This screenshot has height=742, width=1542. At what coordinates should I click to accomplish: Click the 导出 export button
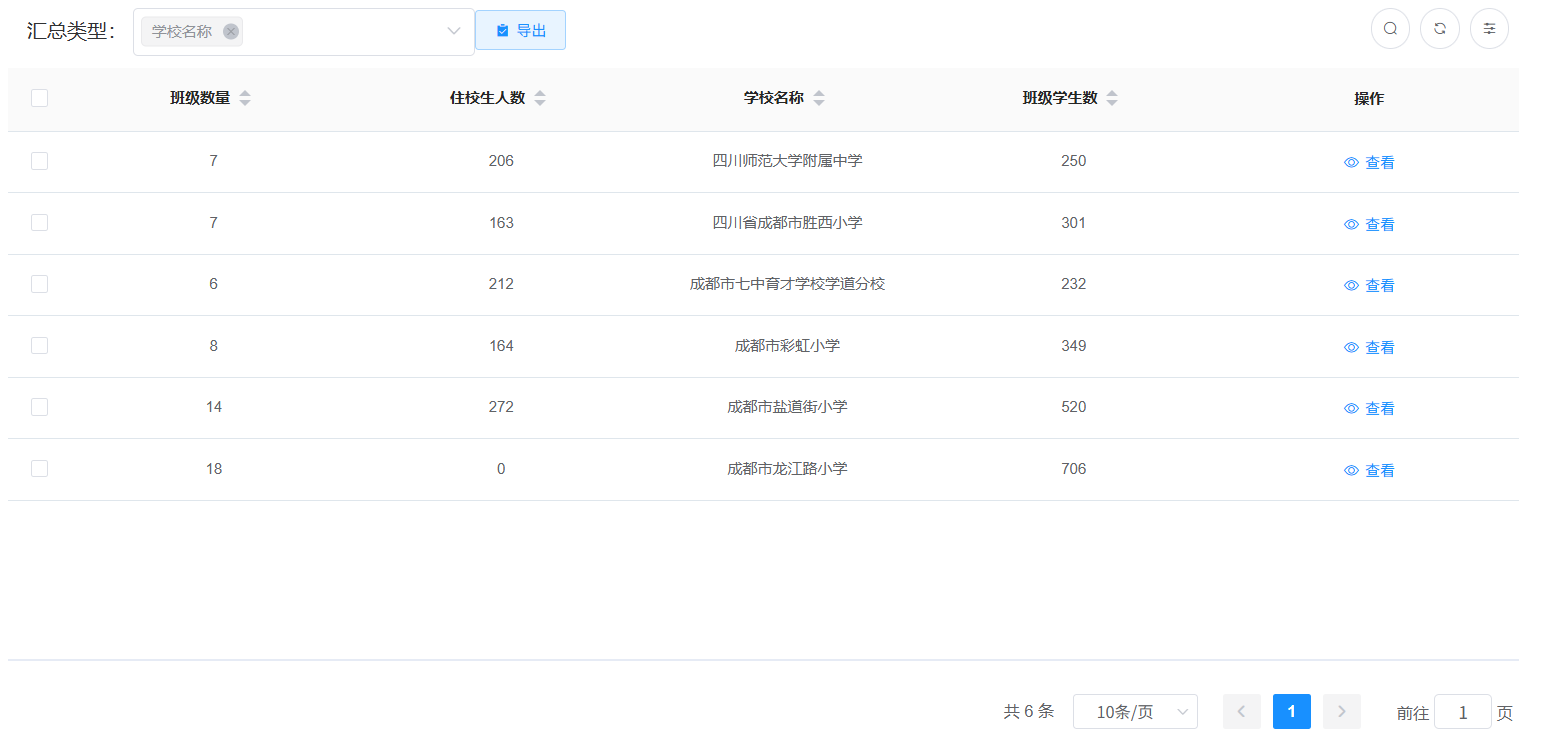pos(520,30)
